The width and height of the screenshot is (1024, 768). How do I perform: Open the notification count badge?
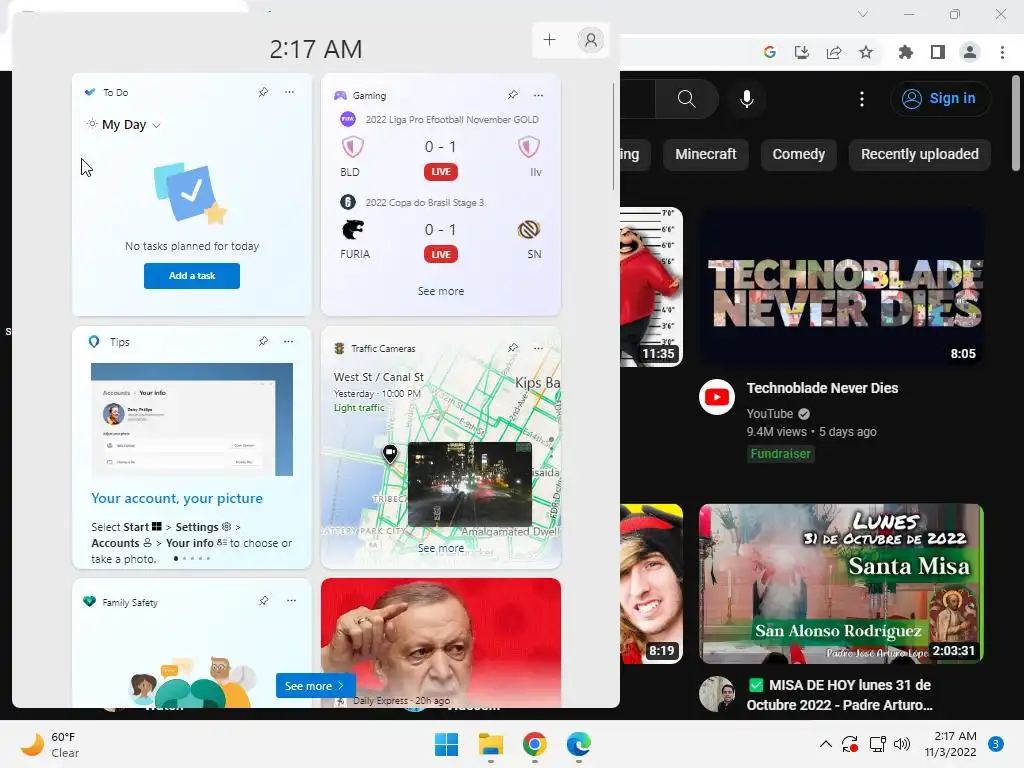[x=996, y=744]
